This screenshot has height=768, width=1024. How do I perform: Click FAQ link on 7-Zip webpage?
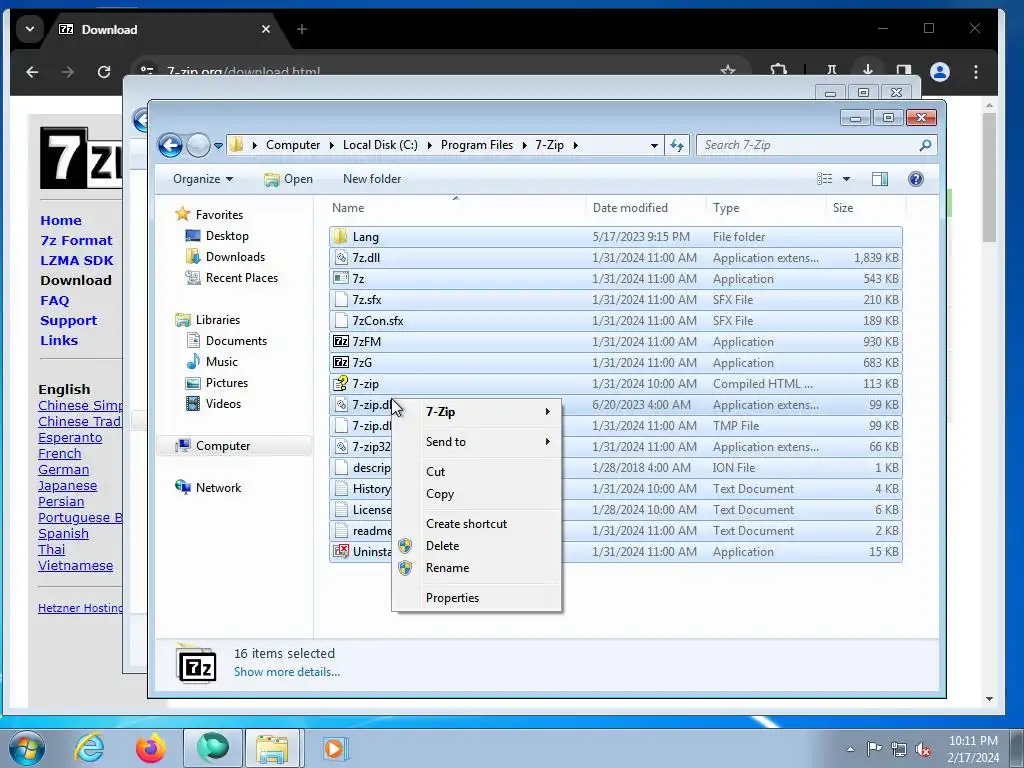coord(54,300)
